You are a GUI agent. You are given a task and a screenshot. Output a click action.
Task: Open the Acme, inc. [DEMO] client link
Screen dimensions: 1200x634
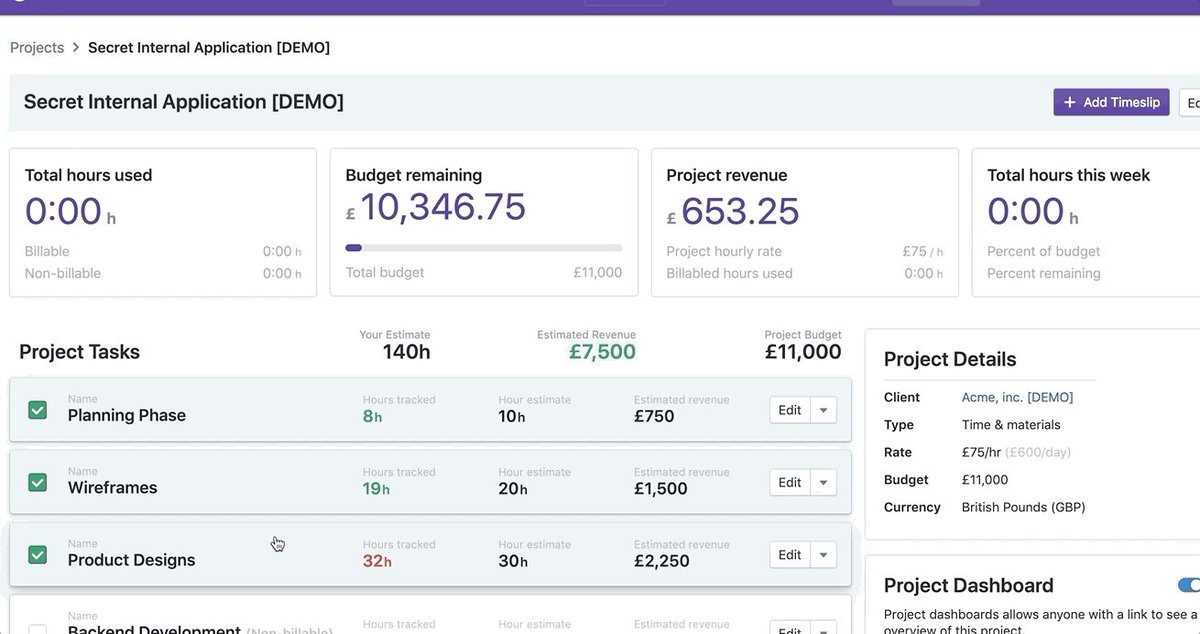coord(1017,397)
